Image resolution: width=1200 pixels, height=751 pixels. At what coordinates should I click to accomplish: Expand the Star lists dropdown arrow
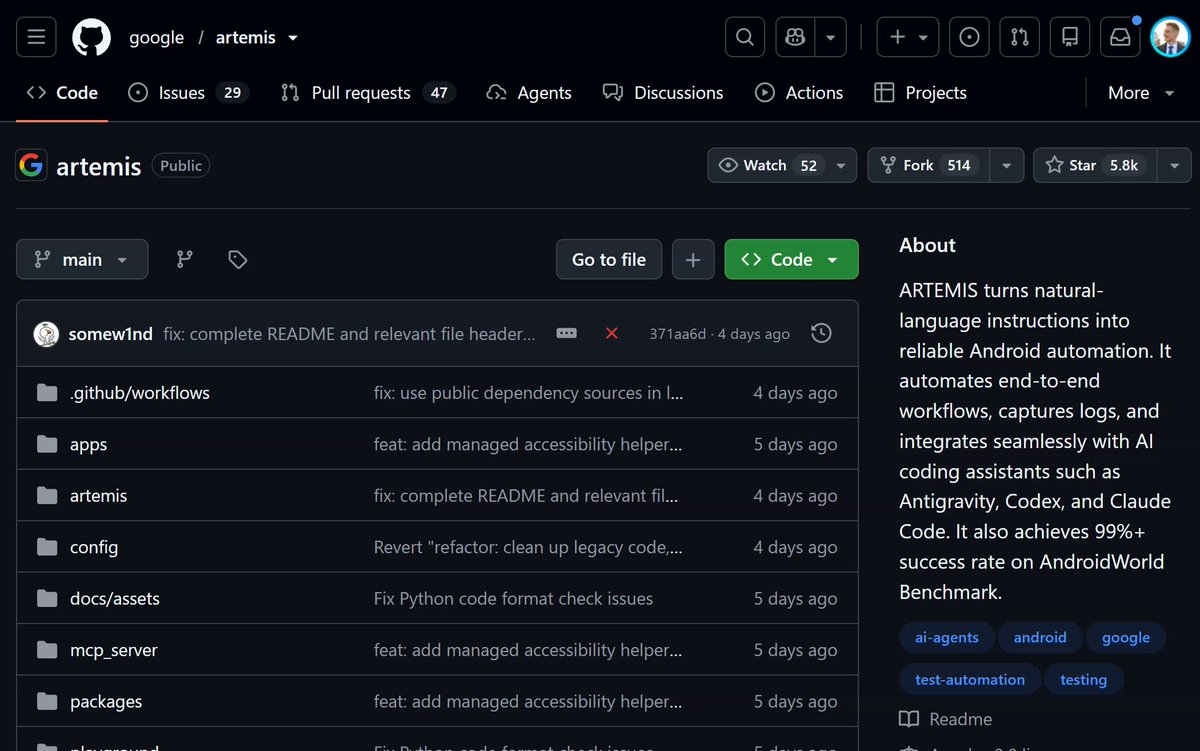[1175, 165]
